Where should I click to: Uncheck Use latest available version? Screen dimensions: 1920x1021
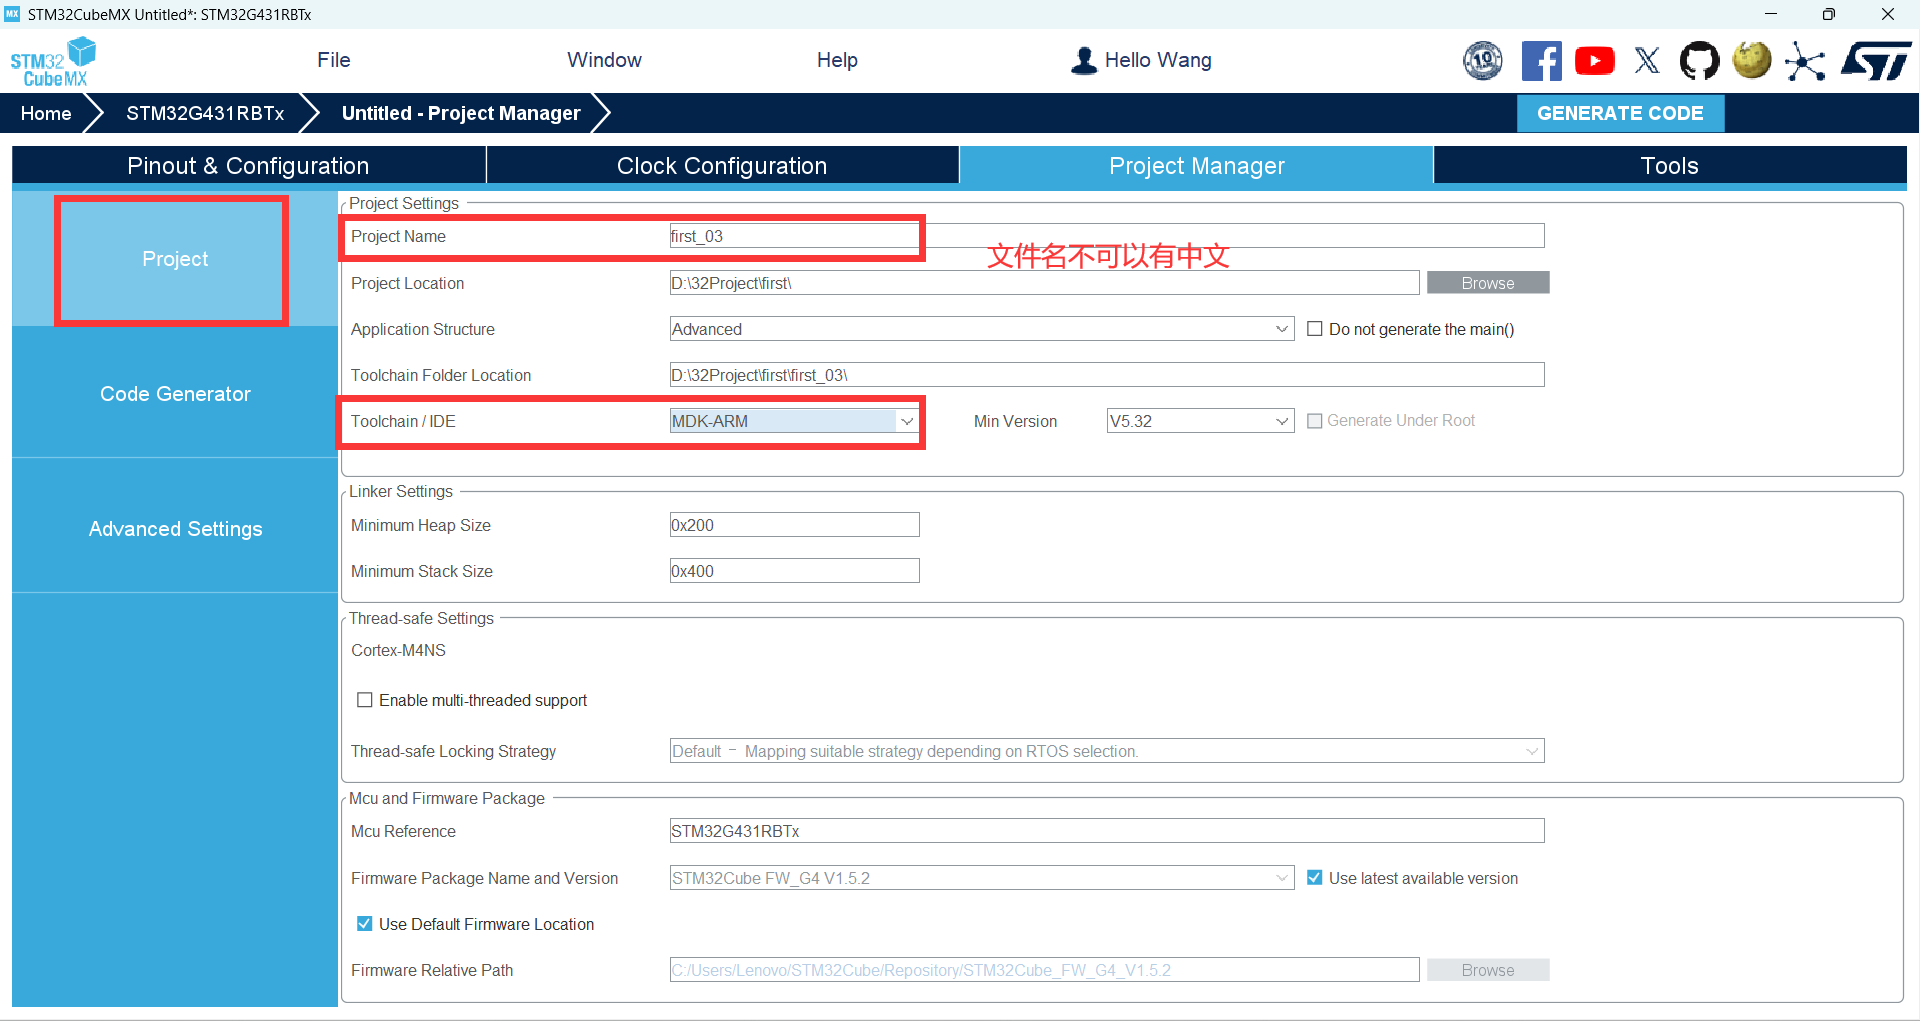click(1315, 878)
